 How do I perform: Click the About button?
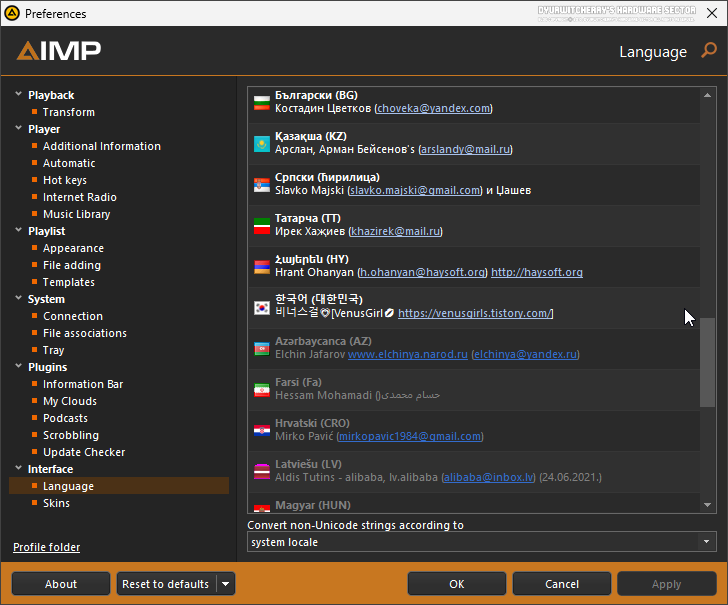pyautogui.click(x=61, y=584)
